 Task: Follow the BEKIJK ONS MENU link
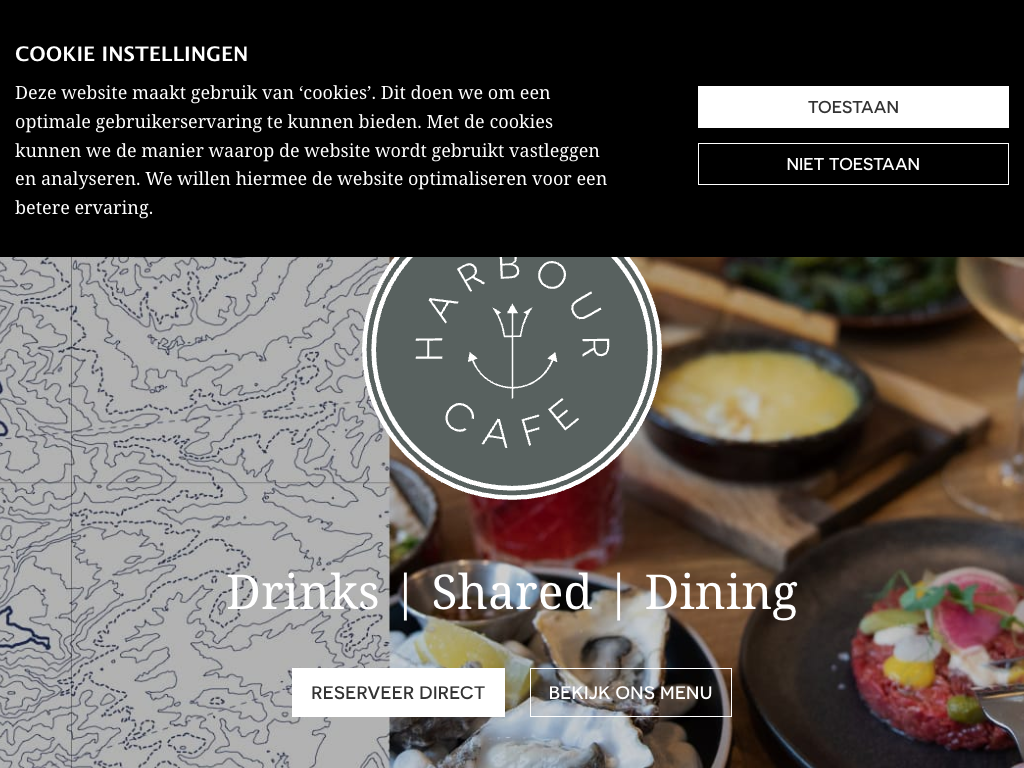(x=630, y=692)
